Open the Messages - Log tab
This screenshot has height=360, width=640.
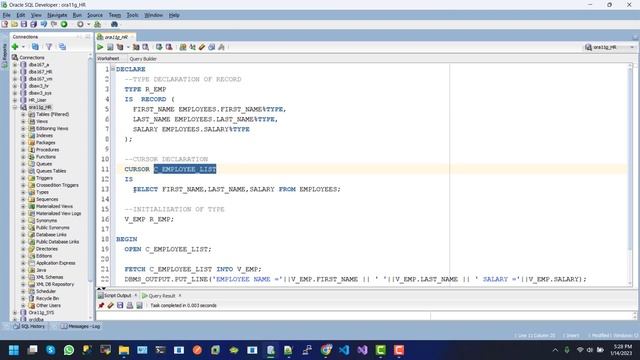coord(81,327)
